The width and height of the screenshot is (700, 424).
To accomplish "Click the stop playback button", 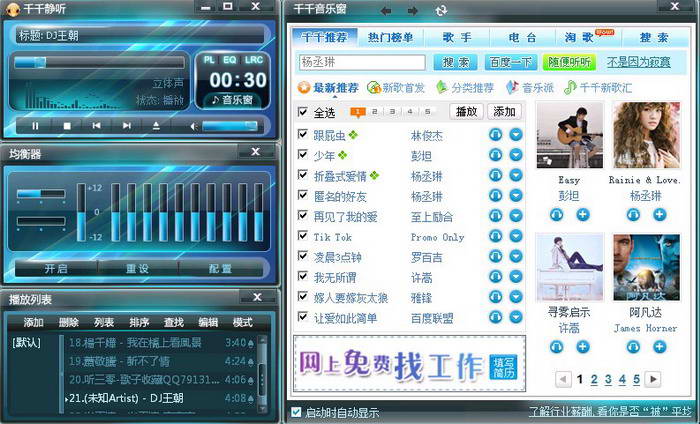I will [x=66, y=126].
